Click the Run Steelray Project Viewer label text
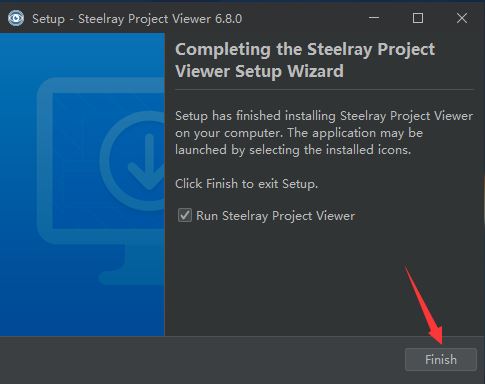The image size is (485, 384). 275,216
